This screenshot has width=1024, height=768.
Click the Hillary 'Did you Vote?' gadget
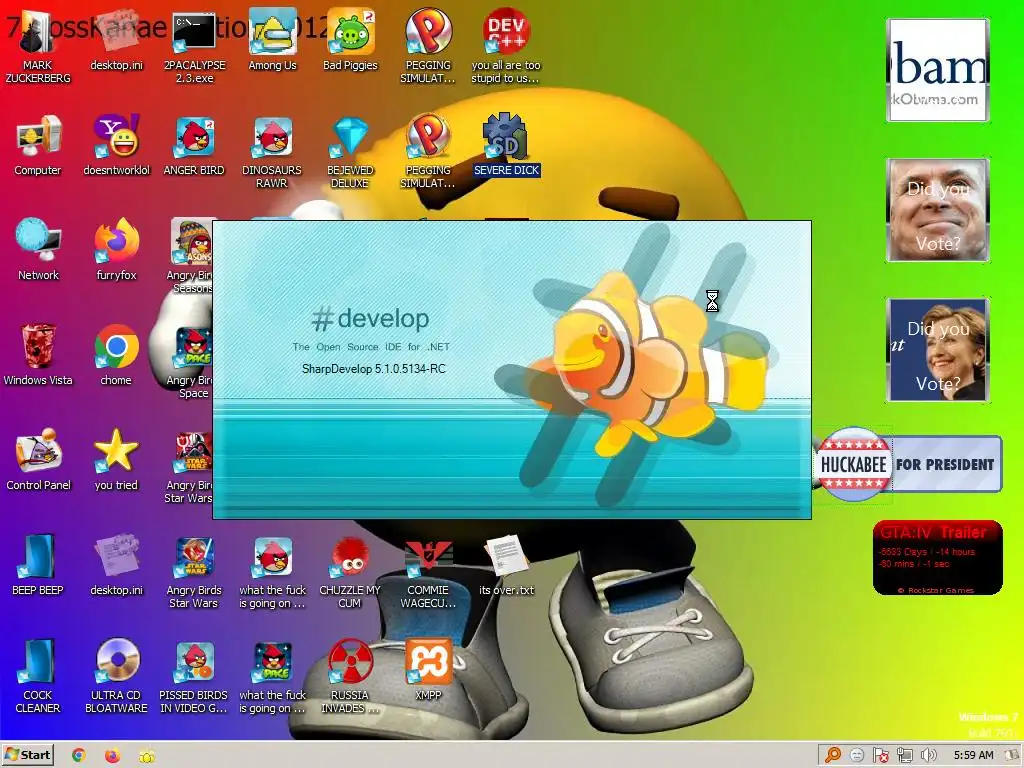(x=938, y=349)
